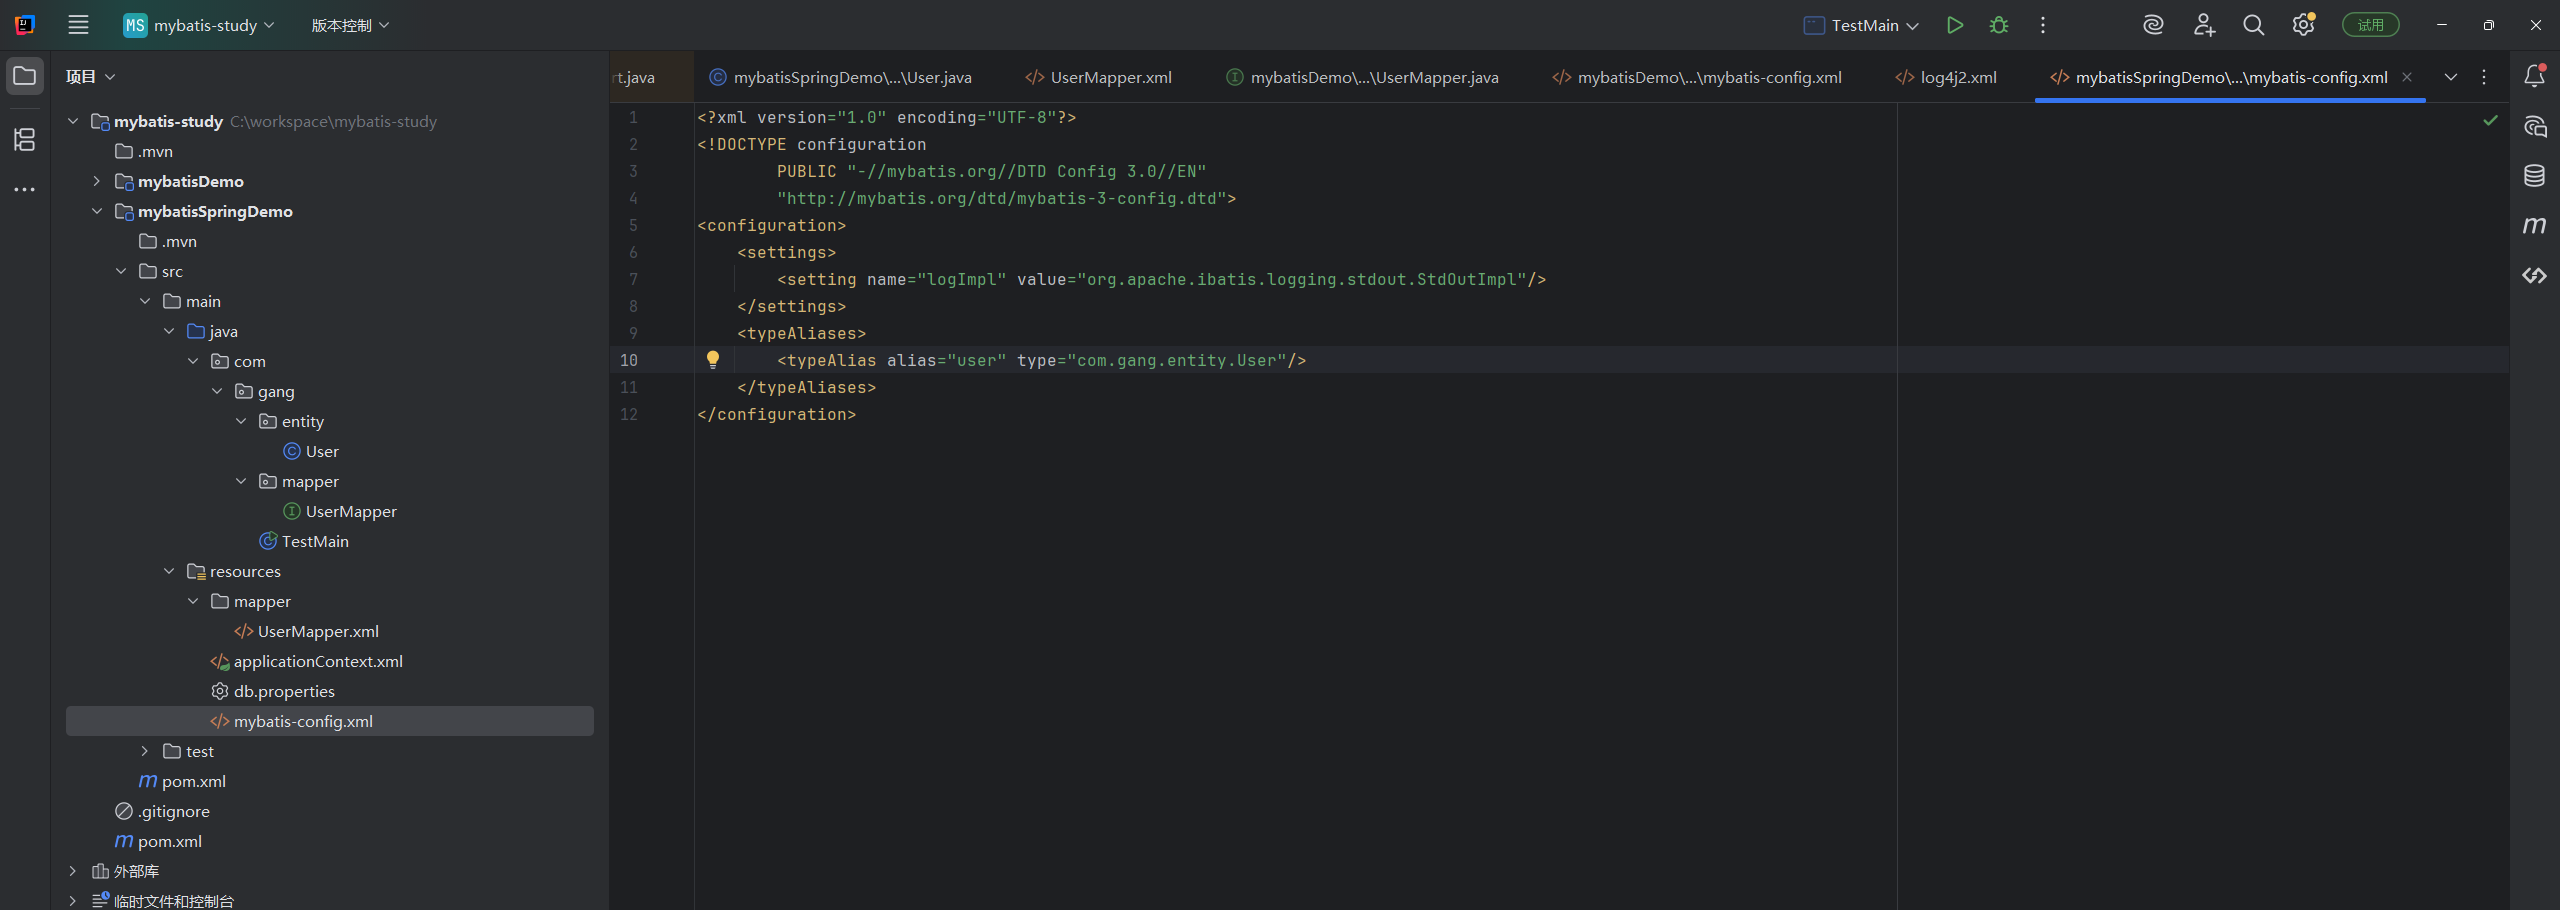Viewport: 2560px width, 910px height.
Task: Switch to the UserMapper.xml tab
Action: point(1099,77)
